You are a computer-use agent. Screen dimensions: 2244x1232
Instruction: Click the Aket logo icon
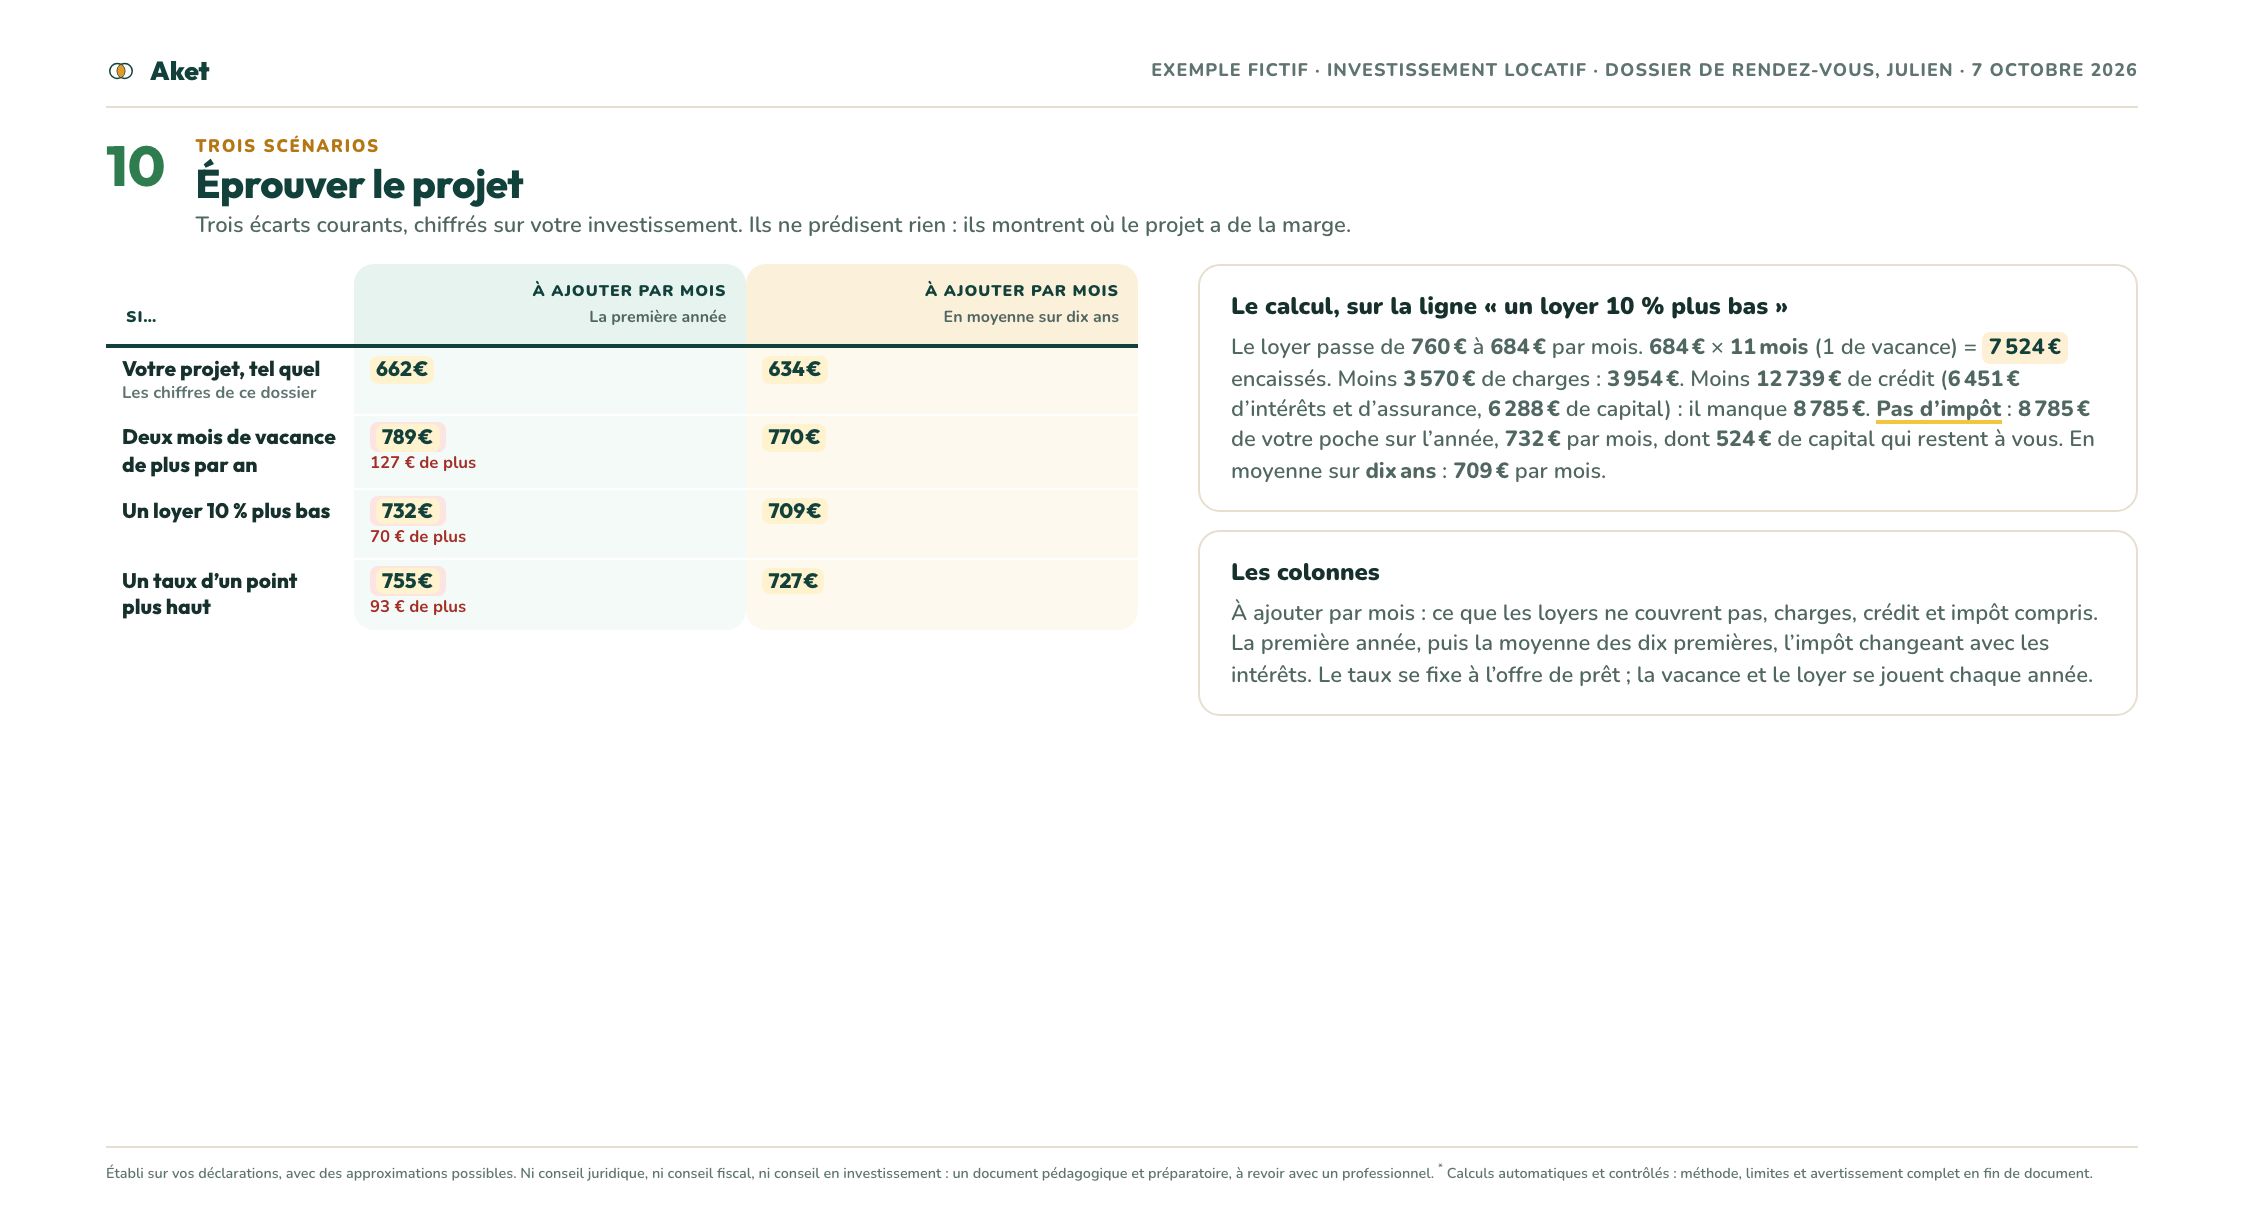(x=121, y=71)
